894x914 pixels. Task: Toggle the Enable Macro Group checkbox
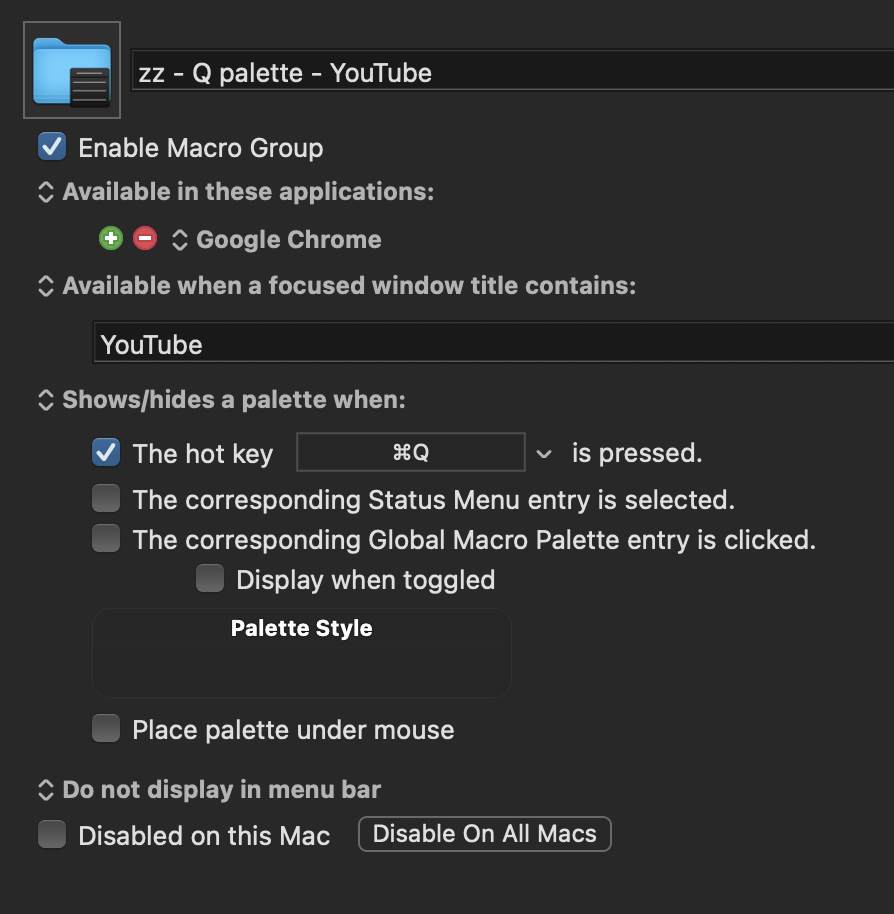[52, 148]
